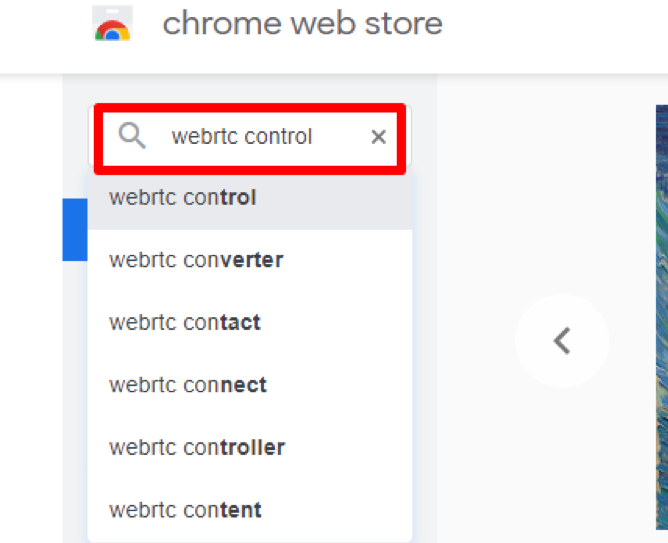This screenshot has height=543, width=668.
Task: Choose the 'webrtc controller' suggestion
Action: point(250,447)
